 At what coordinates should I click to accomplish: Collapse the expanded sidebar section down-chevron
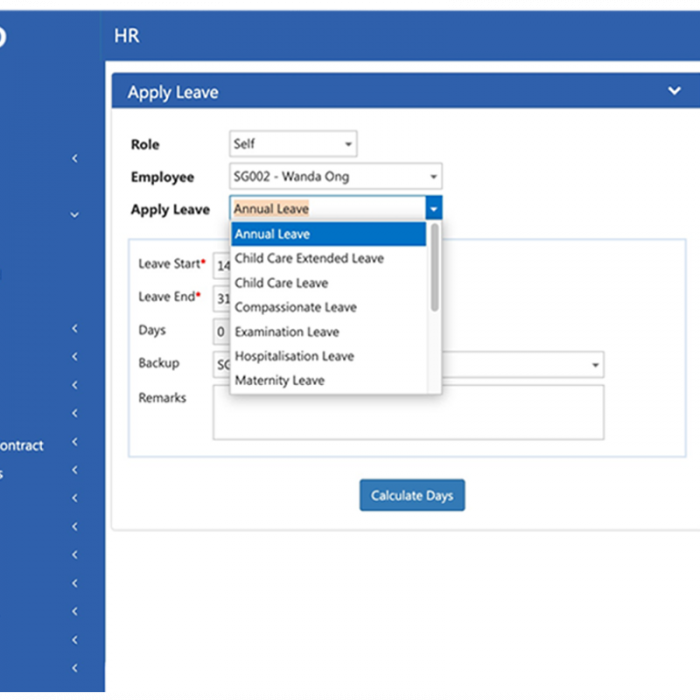click(75, 214)
